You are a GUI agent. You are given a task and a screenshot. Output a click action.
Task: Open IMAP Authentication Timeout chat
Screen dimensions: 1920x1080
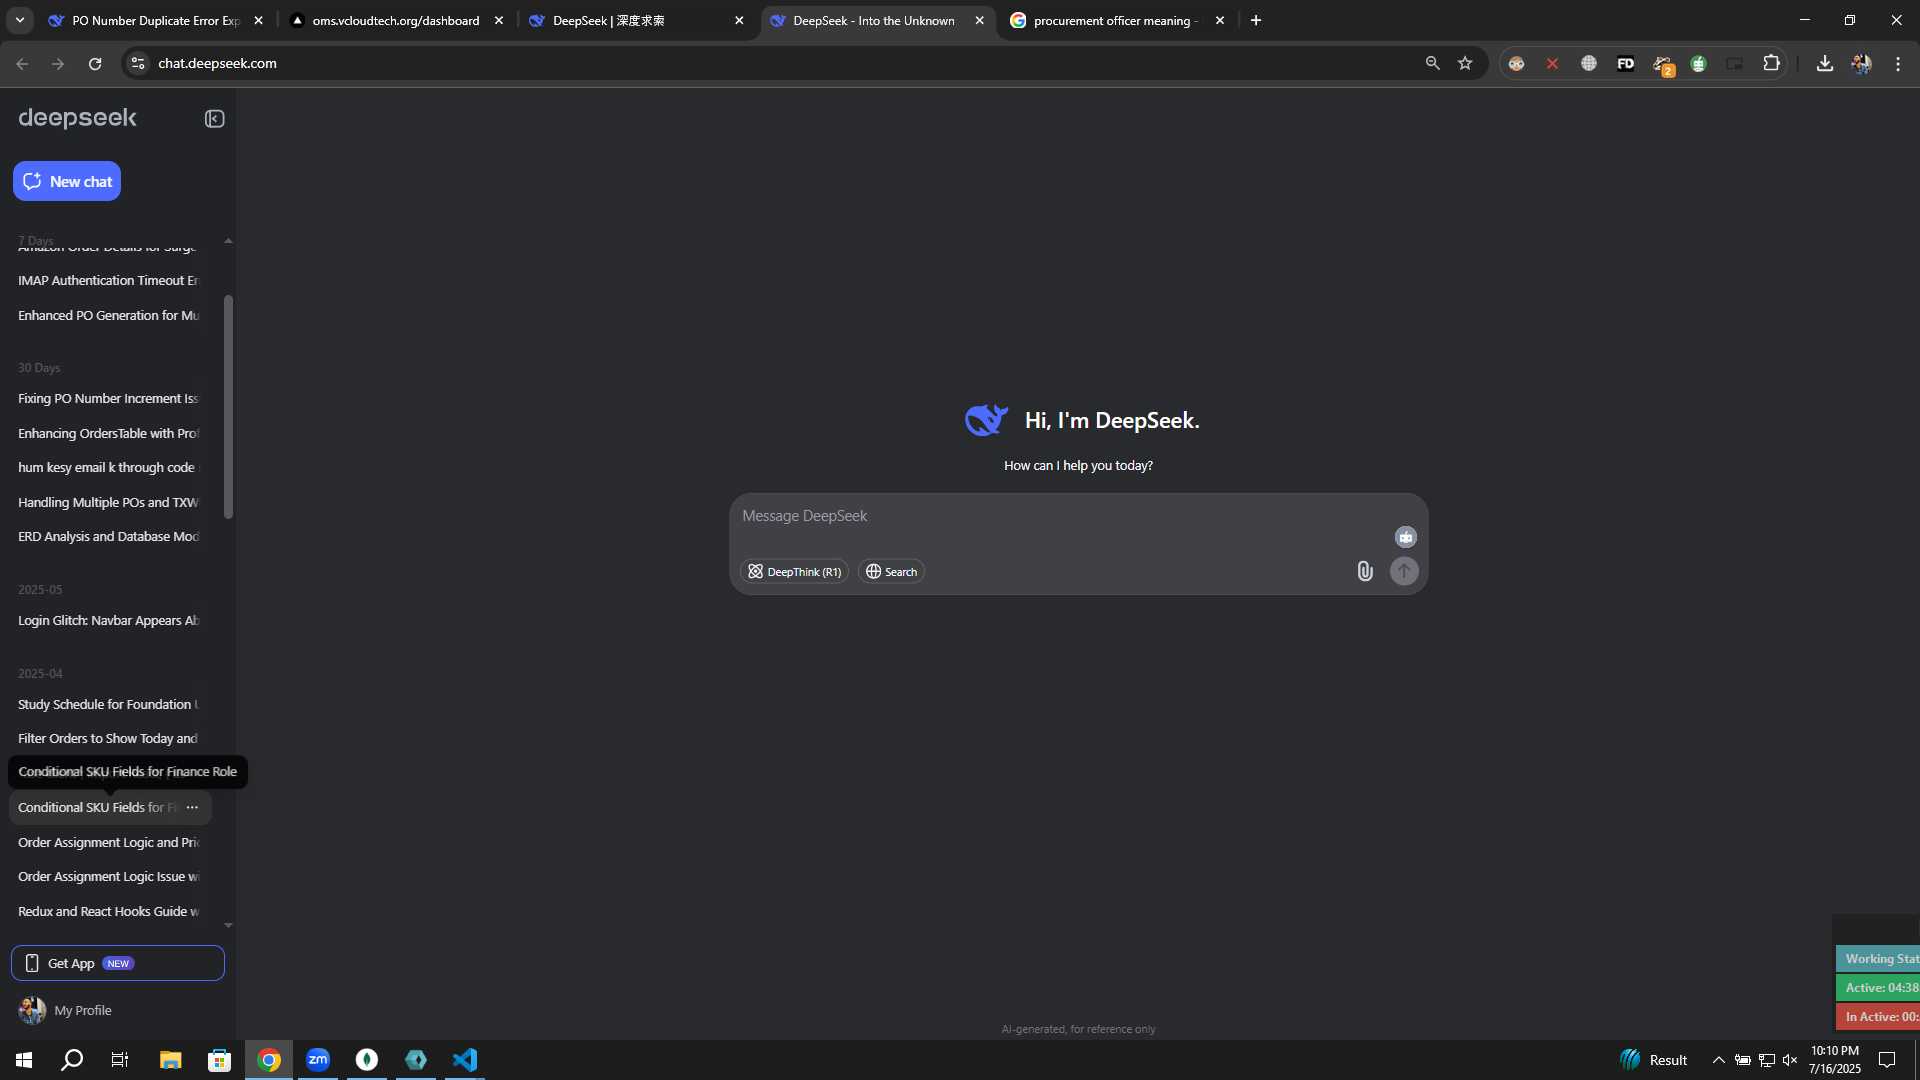108,280
